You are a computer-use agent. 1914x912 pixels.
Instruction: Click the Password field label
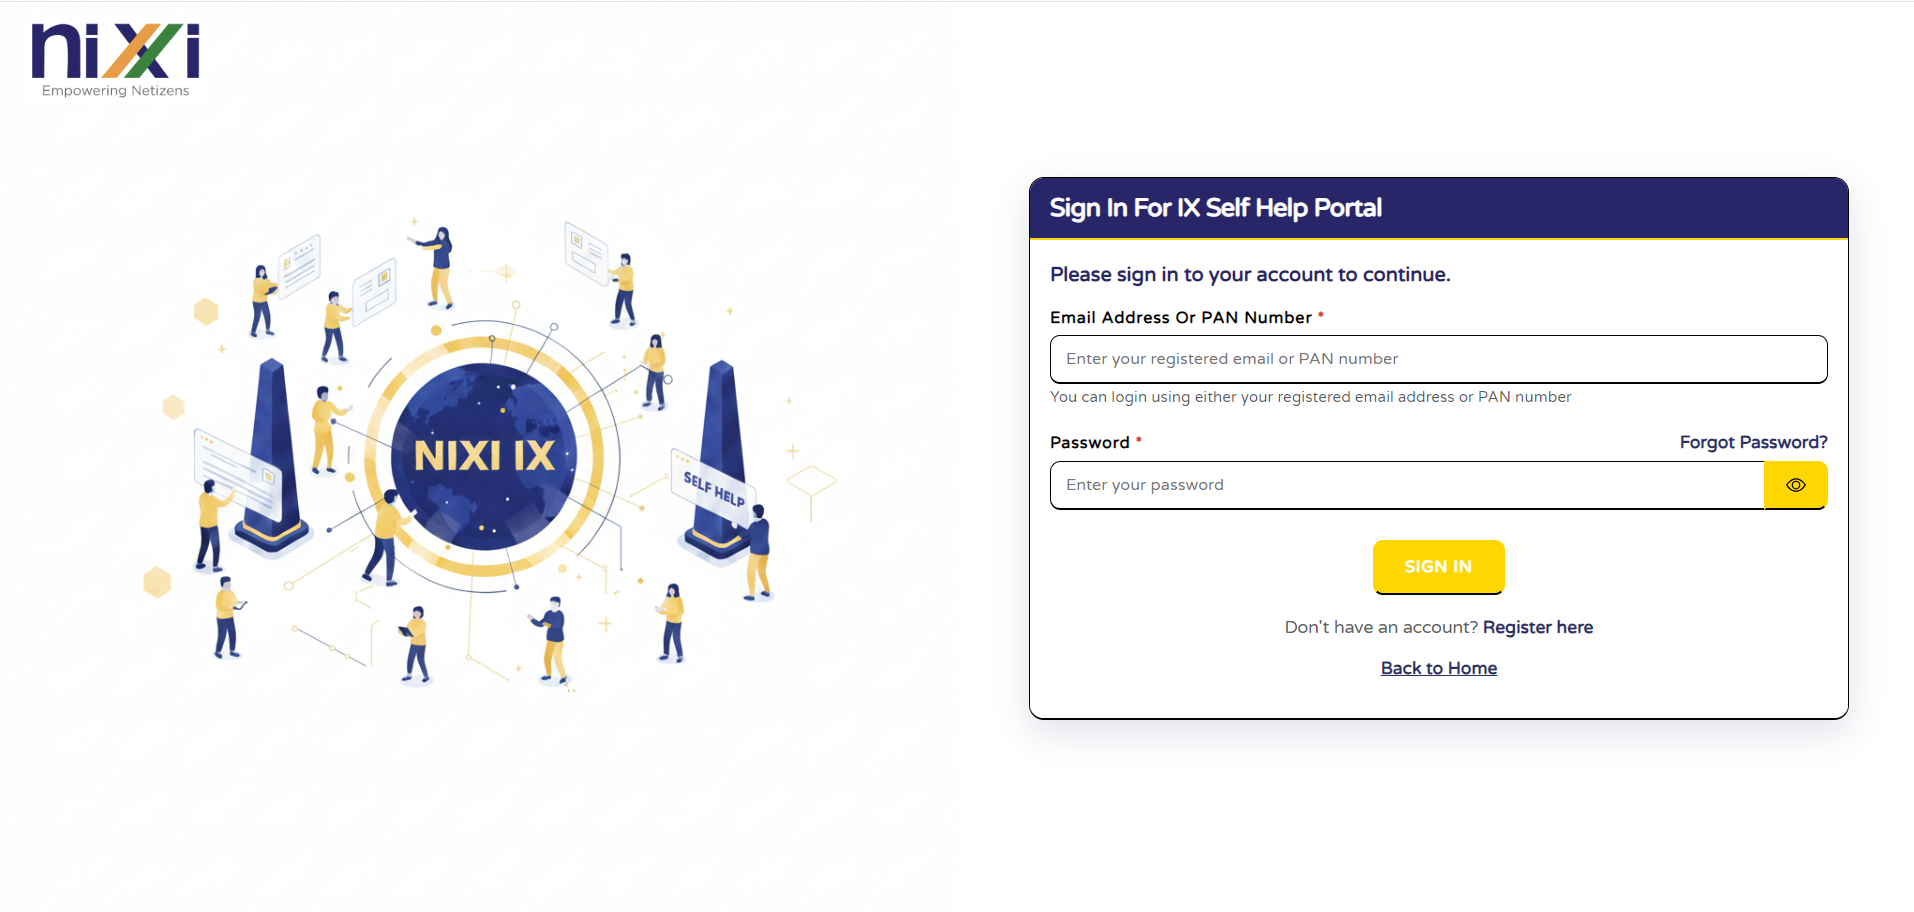(1089, 442)
